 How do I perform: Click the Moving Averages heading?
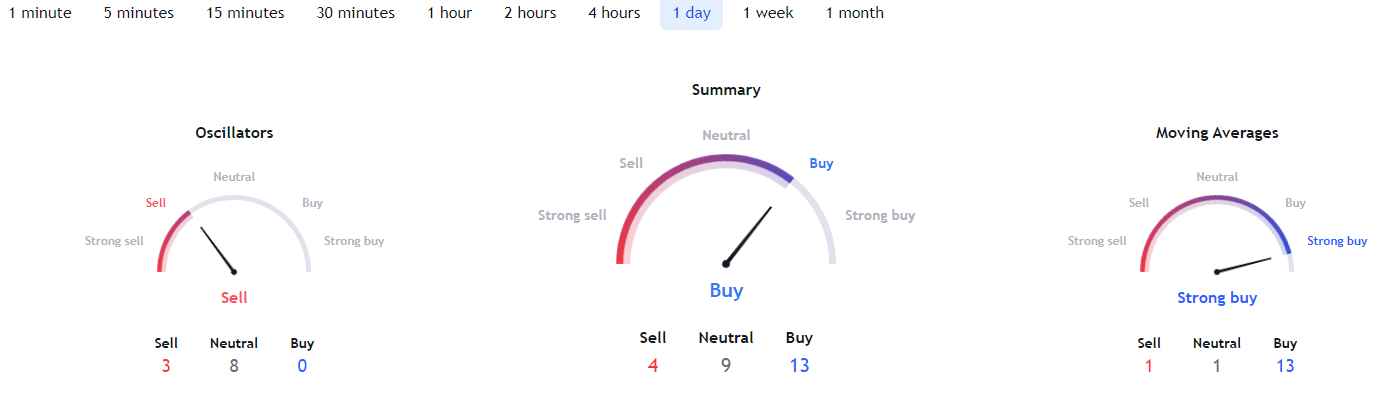point(1217,132)
